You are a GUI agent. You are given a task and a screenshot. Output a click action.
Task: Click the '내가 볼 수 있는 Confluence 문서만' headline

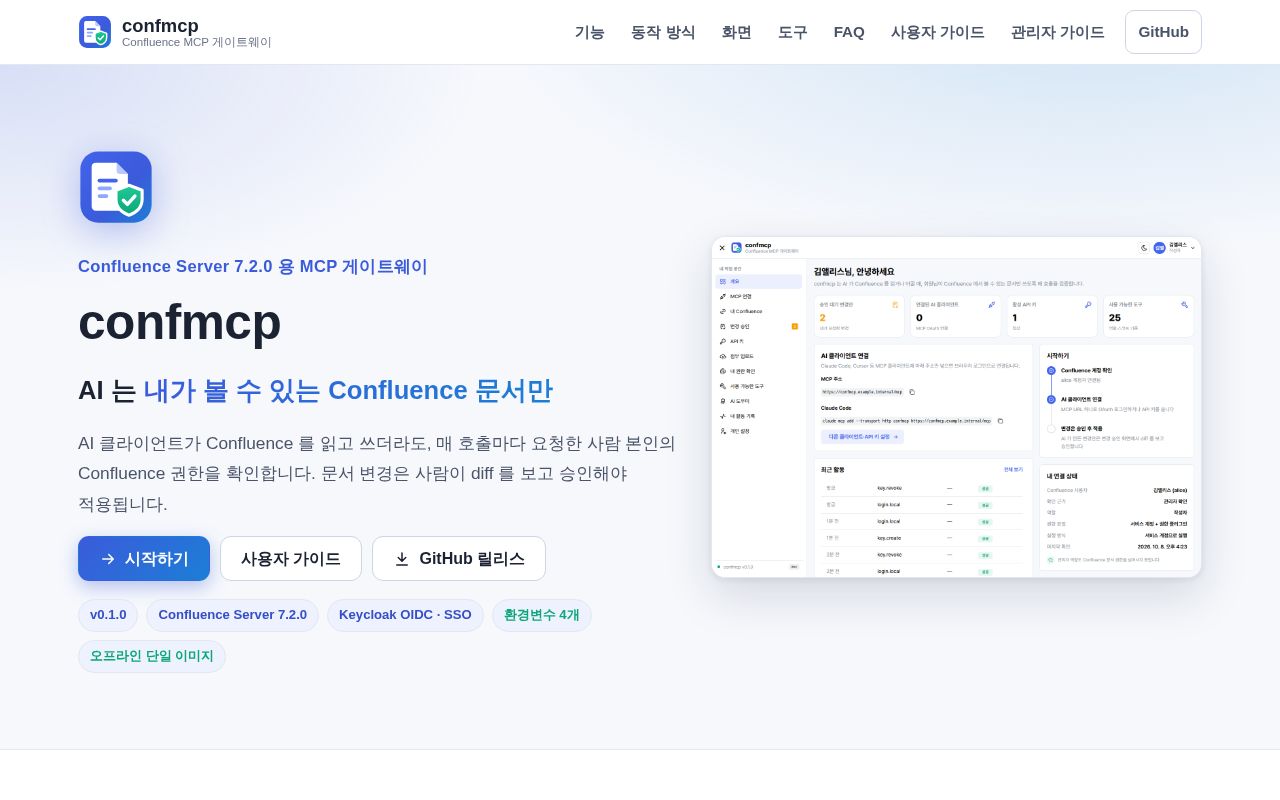pos(348,390)
